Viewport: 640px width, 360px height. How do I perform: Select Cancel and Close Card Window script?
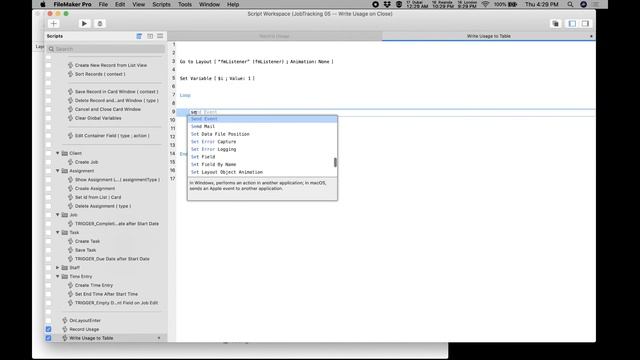[108, 109]
